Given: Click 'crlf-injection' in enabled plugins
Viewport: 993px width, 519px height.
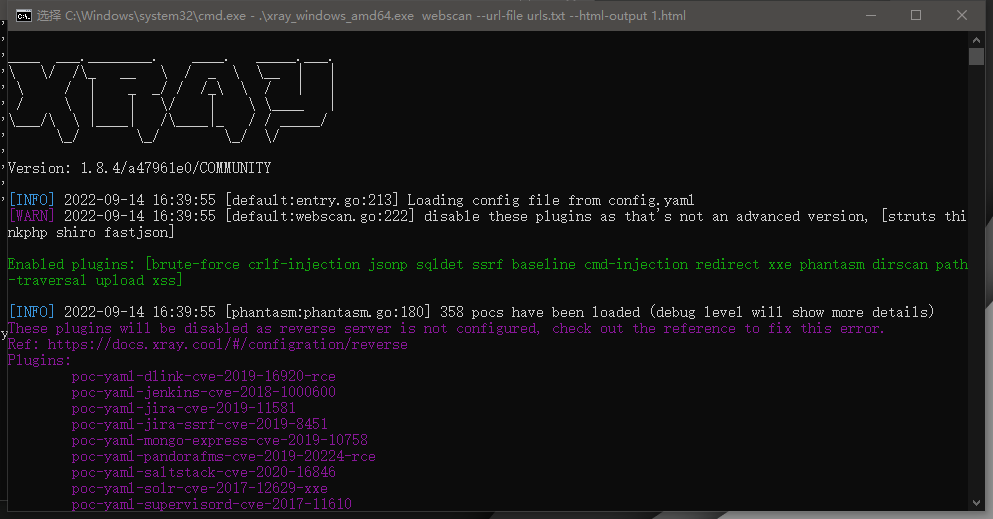Looking at the screenshot, I should 304,265.
